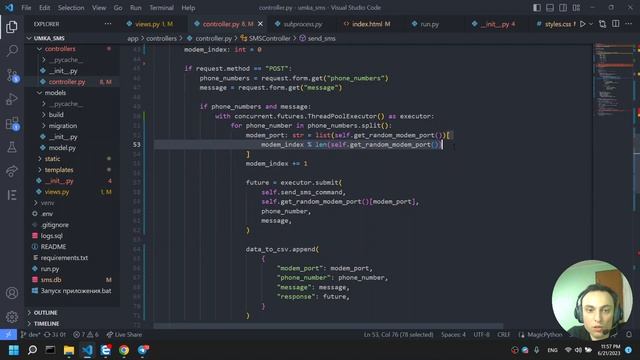
Task: Change Spaces: 4 indentation setting
Action: coord(453,335)
